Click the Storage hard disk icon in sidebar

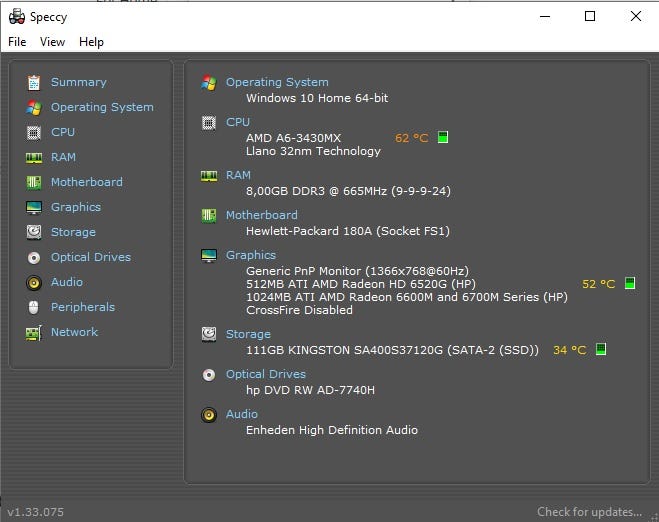coord(34,232)
